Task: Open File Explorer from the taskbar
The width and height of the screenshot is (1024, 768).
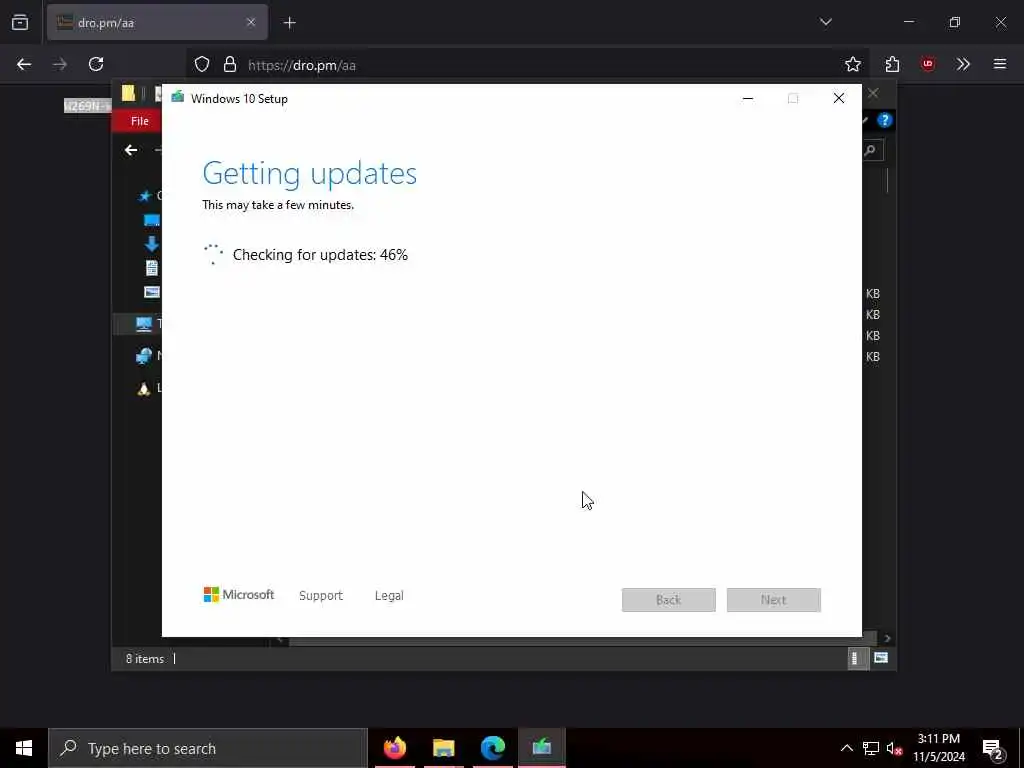Action: (443, 748)
